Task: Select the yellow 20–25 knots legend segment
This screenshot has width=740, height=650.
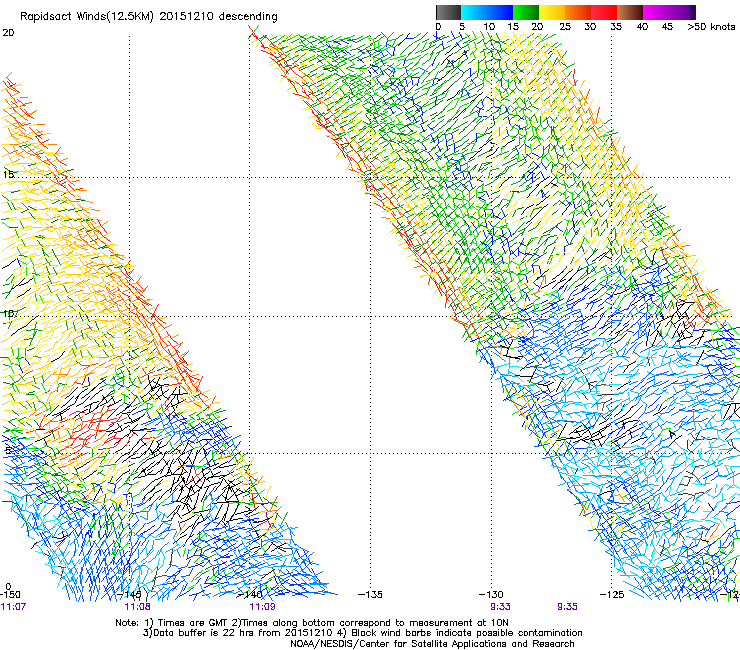Action: click(552, 12)
